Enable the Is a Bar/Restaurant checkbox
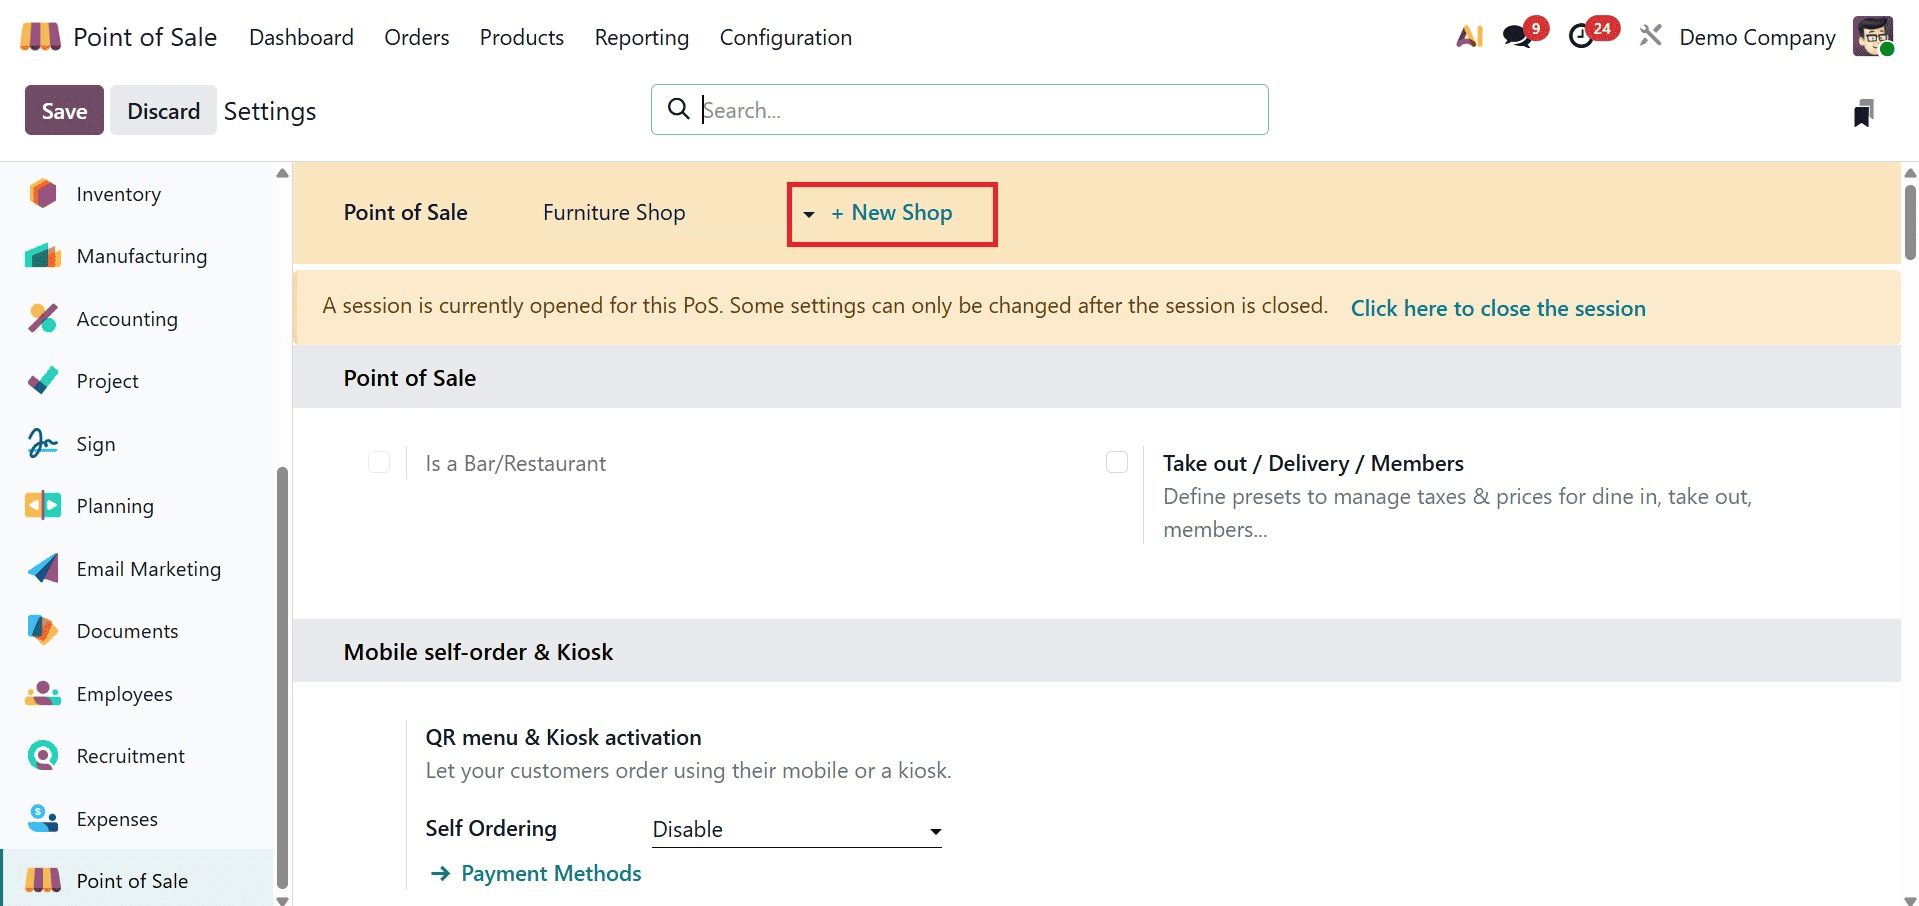1919x906 pixels. pyautogui.click(x=379, y=462)
